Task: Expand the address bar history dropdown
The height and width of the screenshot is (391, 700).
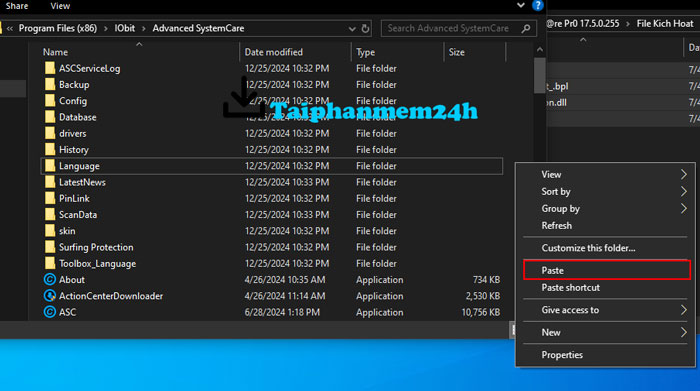Action: tap(352, 29)
